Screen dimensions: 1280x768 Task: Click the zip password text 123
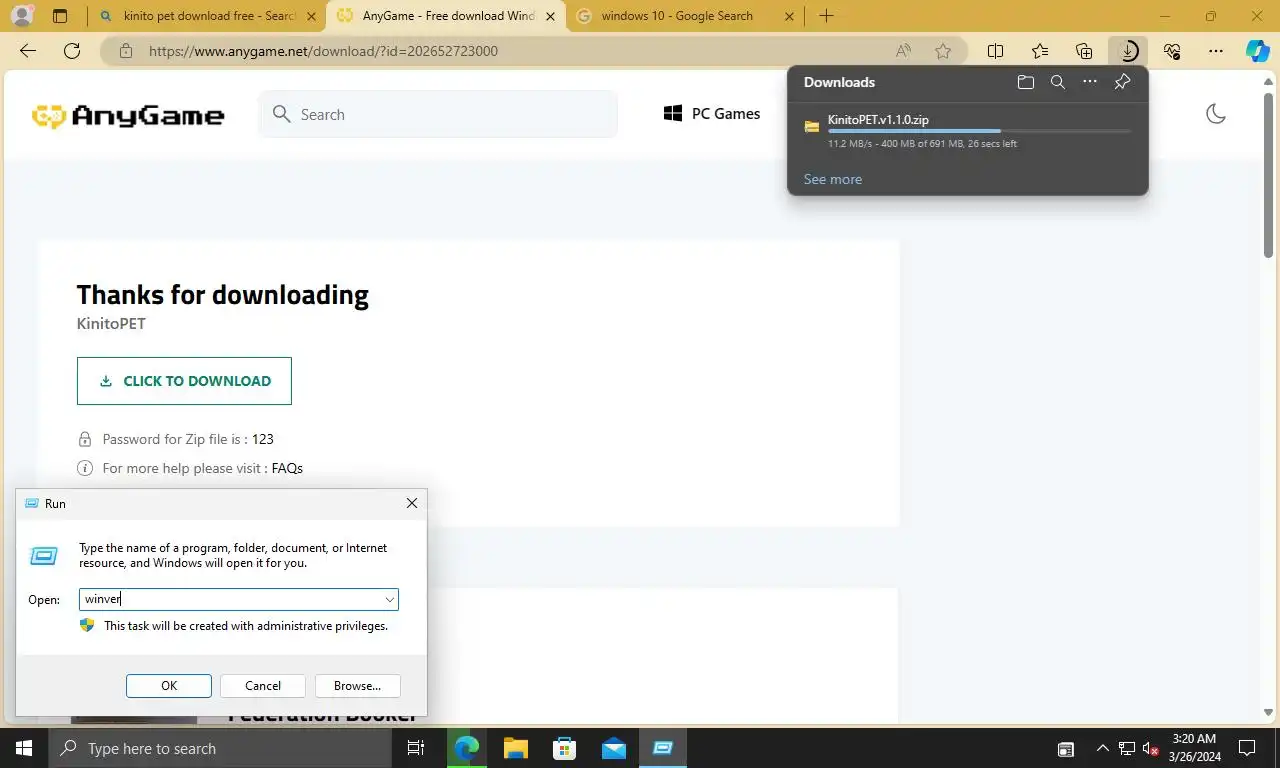click(263, 439)
